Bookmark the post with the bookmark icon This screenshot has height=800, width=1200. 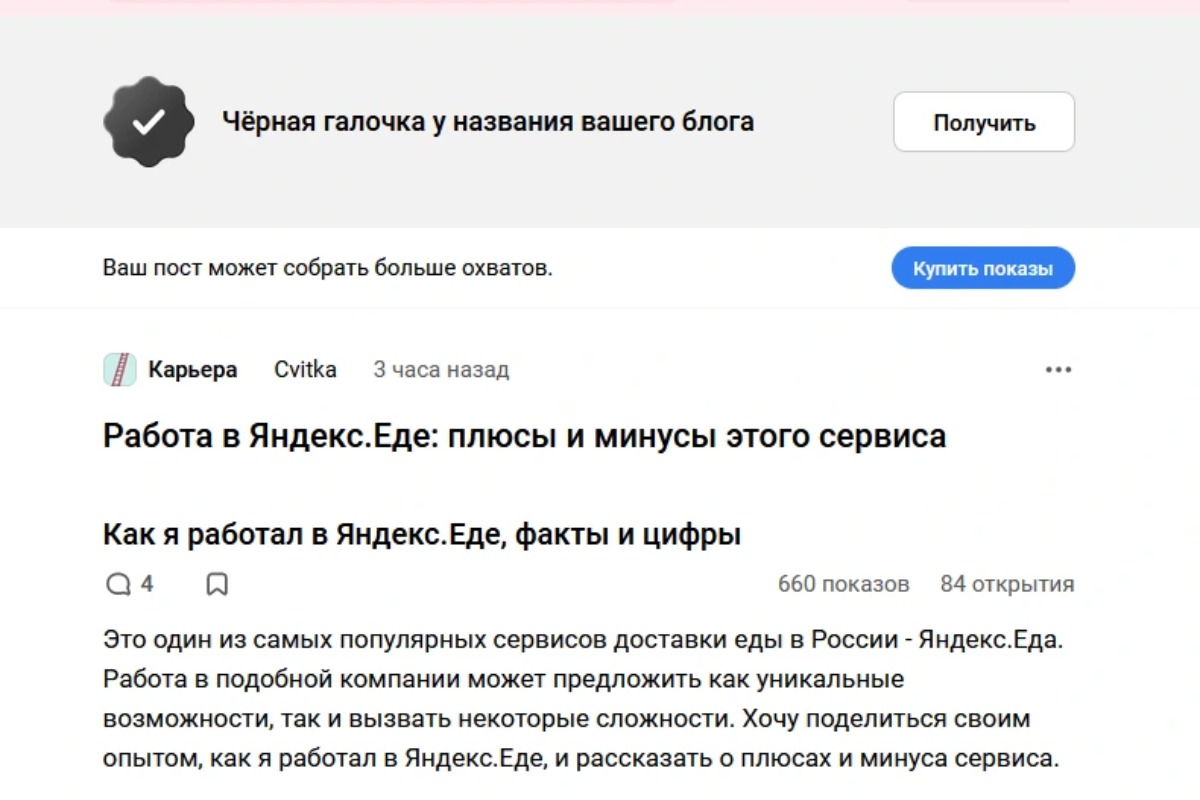coord(217,584)
